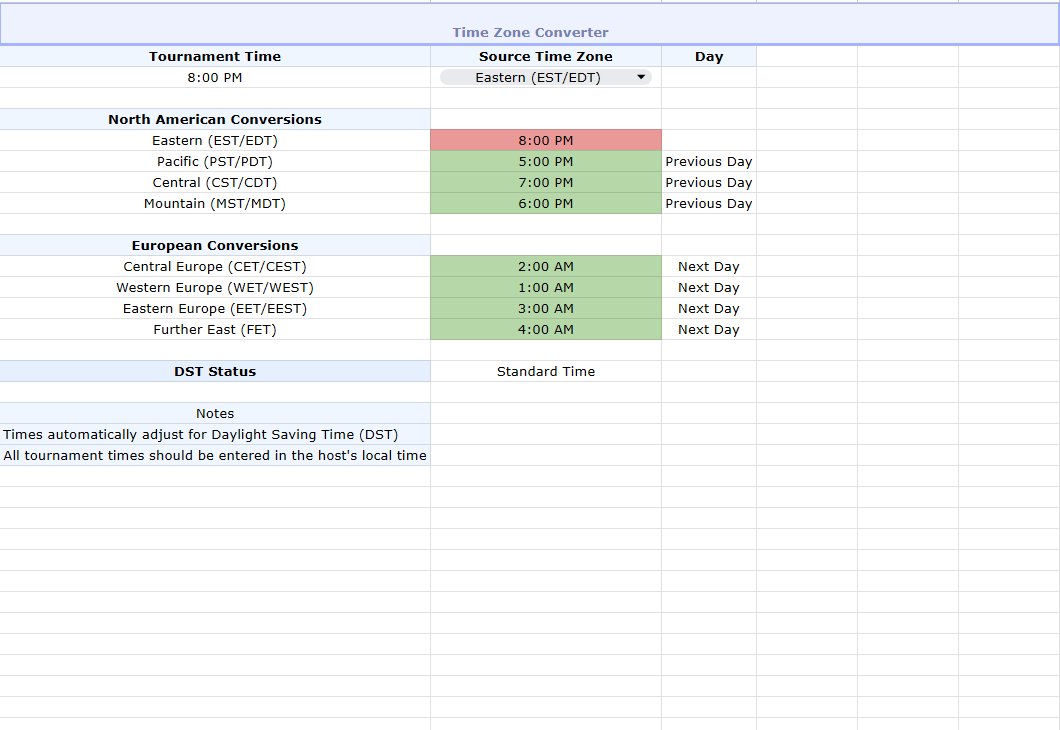Select the Standard Time status cell
Viewport: 1060px width, 730px height.
[546, 370]
